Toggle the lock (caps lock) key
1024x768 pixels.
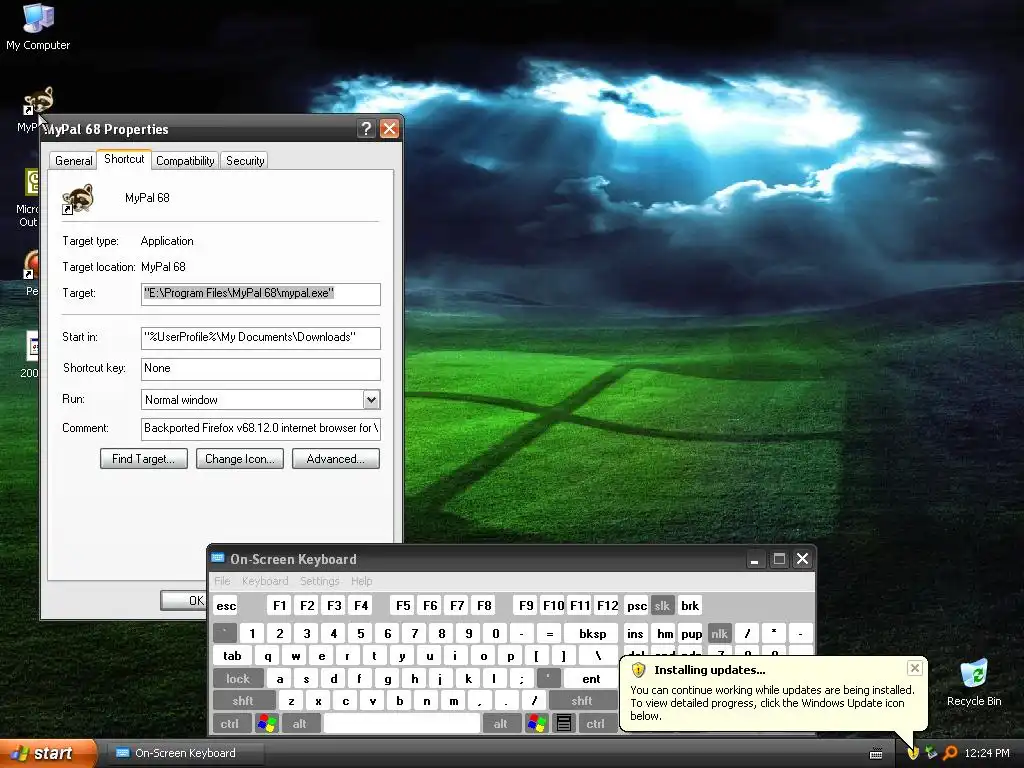point(238,679)
